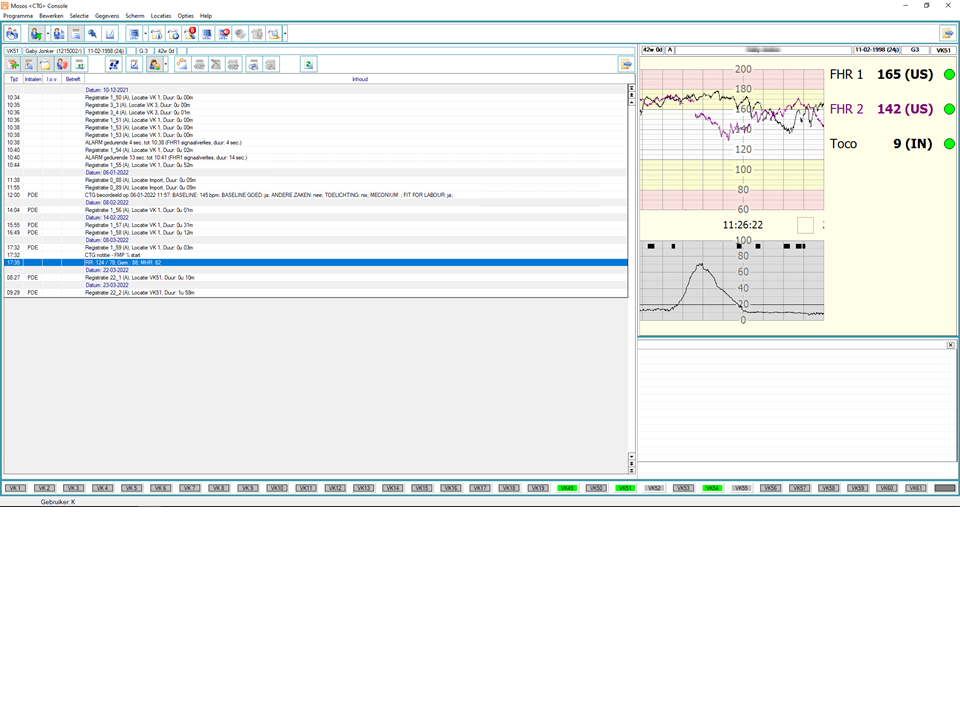
Task: Click the patient name field Gaby Jonker
Action: (53, 51)
